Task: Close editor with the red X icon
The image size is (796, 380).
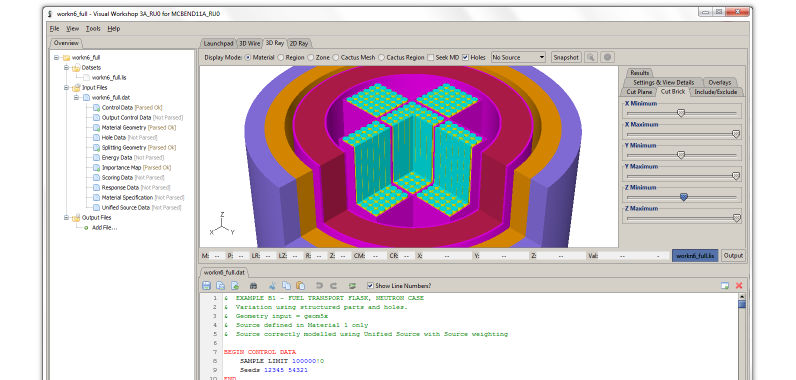Action: click(x=739, y=286)
